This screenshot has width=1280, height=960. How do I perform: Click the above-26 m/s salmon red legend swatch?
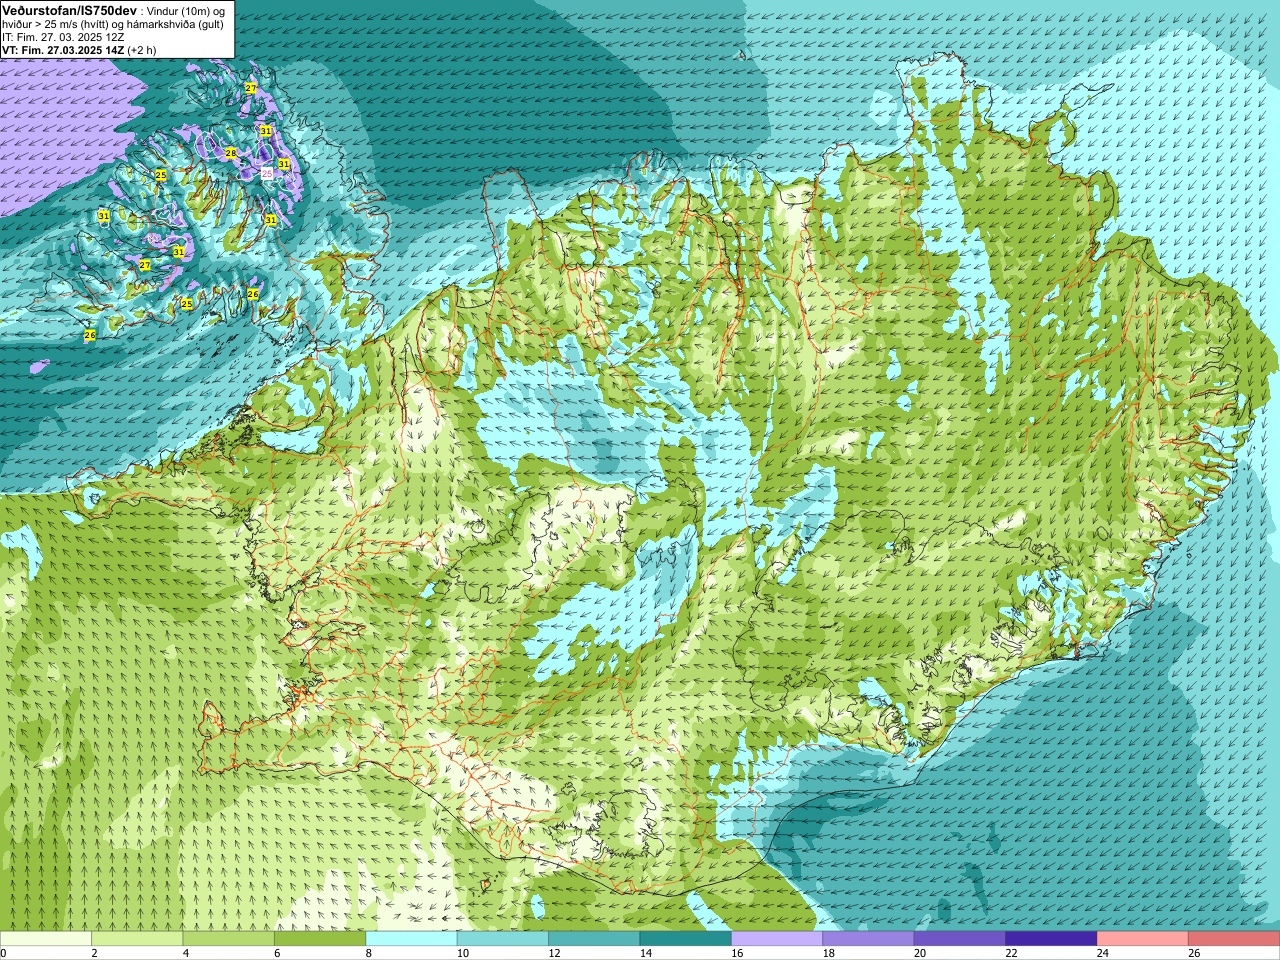tap(1233, 939)
